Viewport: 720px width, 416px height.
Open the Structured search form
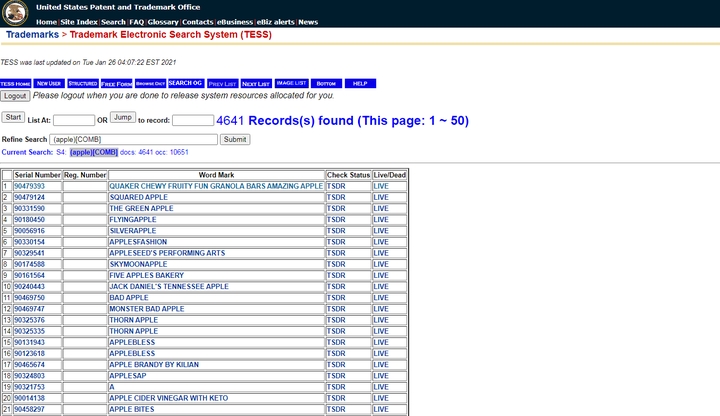(83, 83)
